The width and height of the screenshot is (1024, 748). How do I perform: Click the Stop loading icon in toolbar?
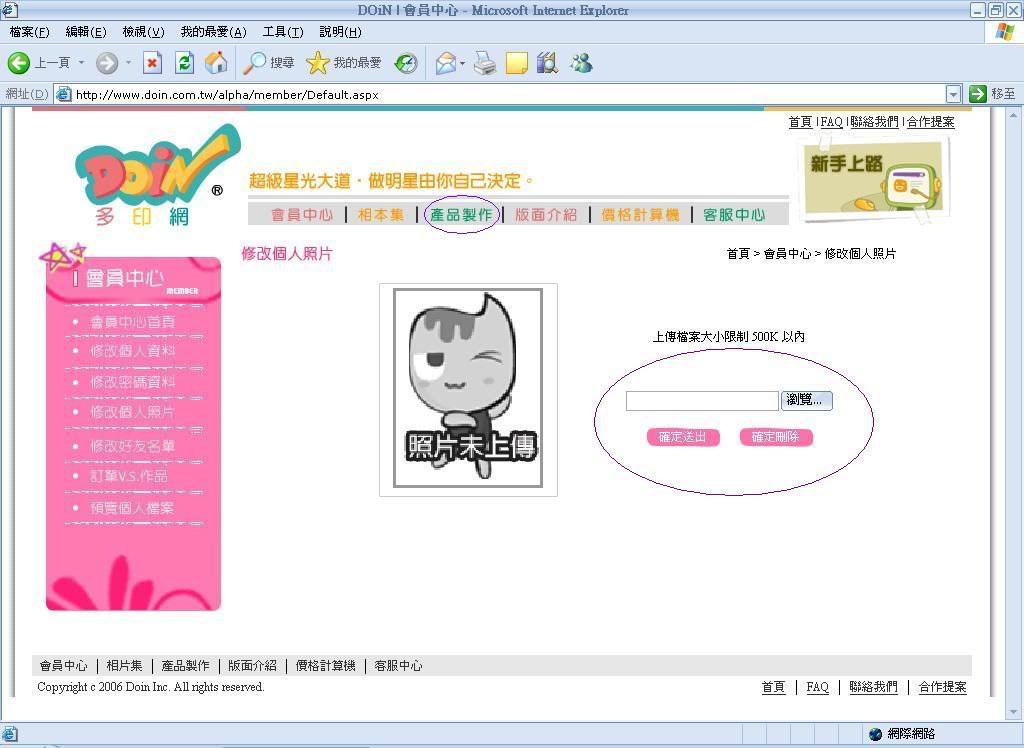click(152, 63)
